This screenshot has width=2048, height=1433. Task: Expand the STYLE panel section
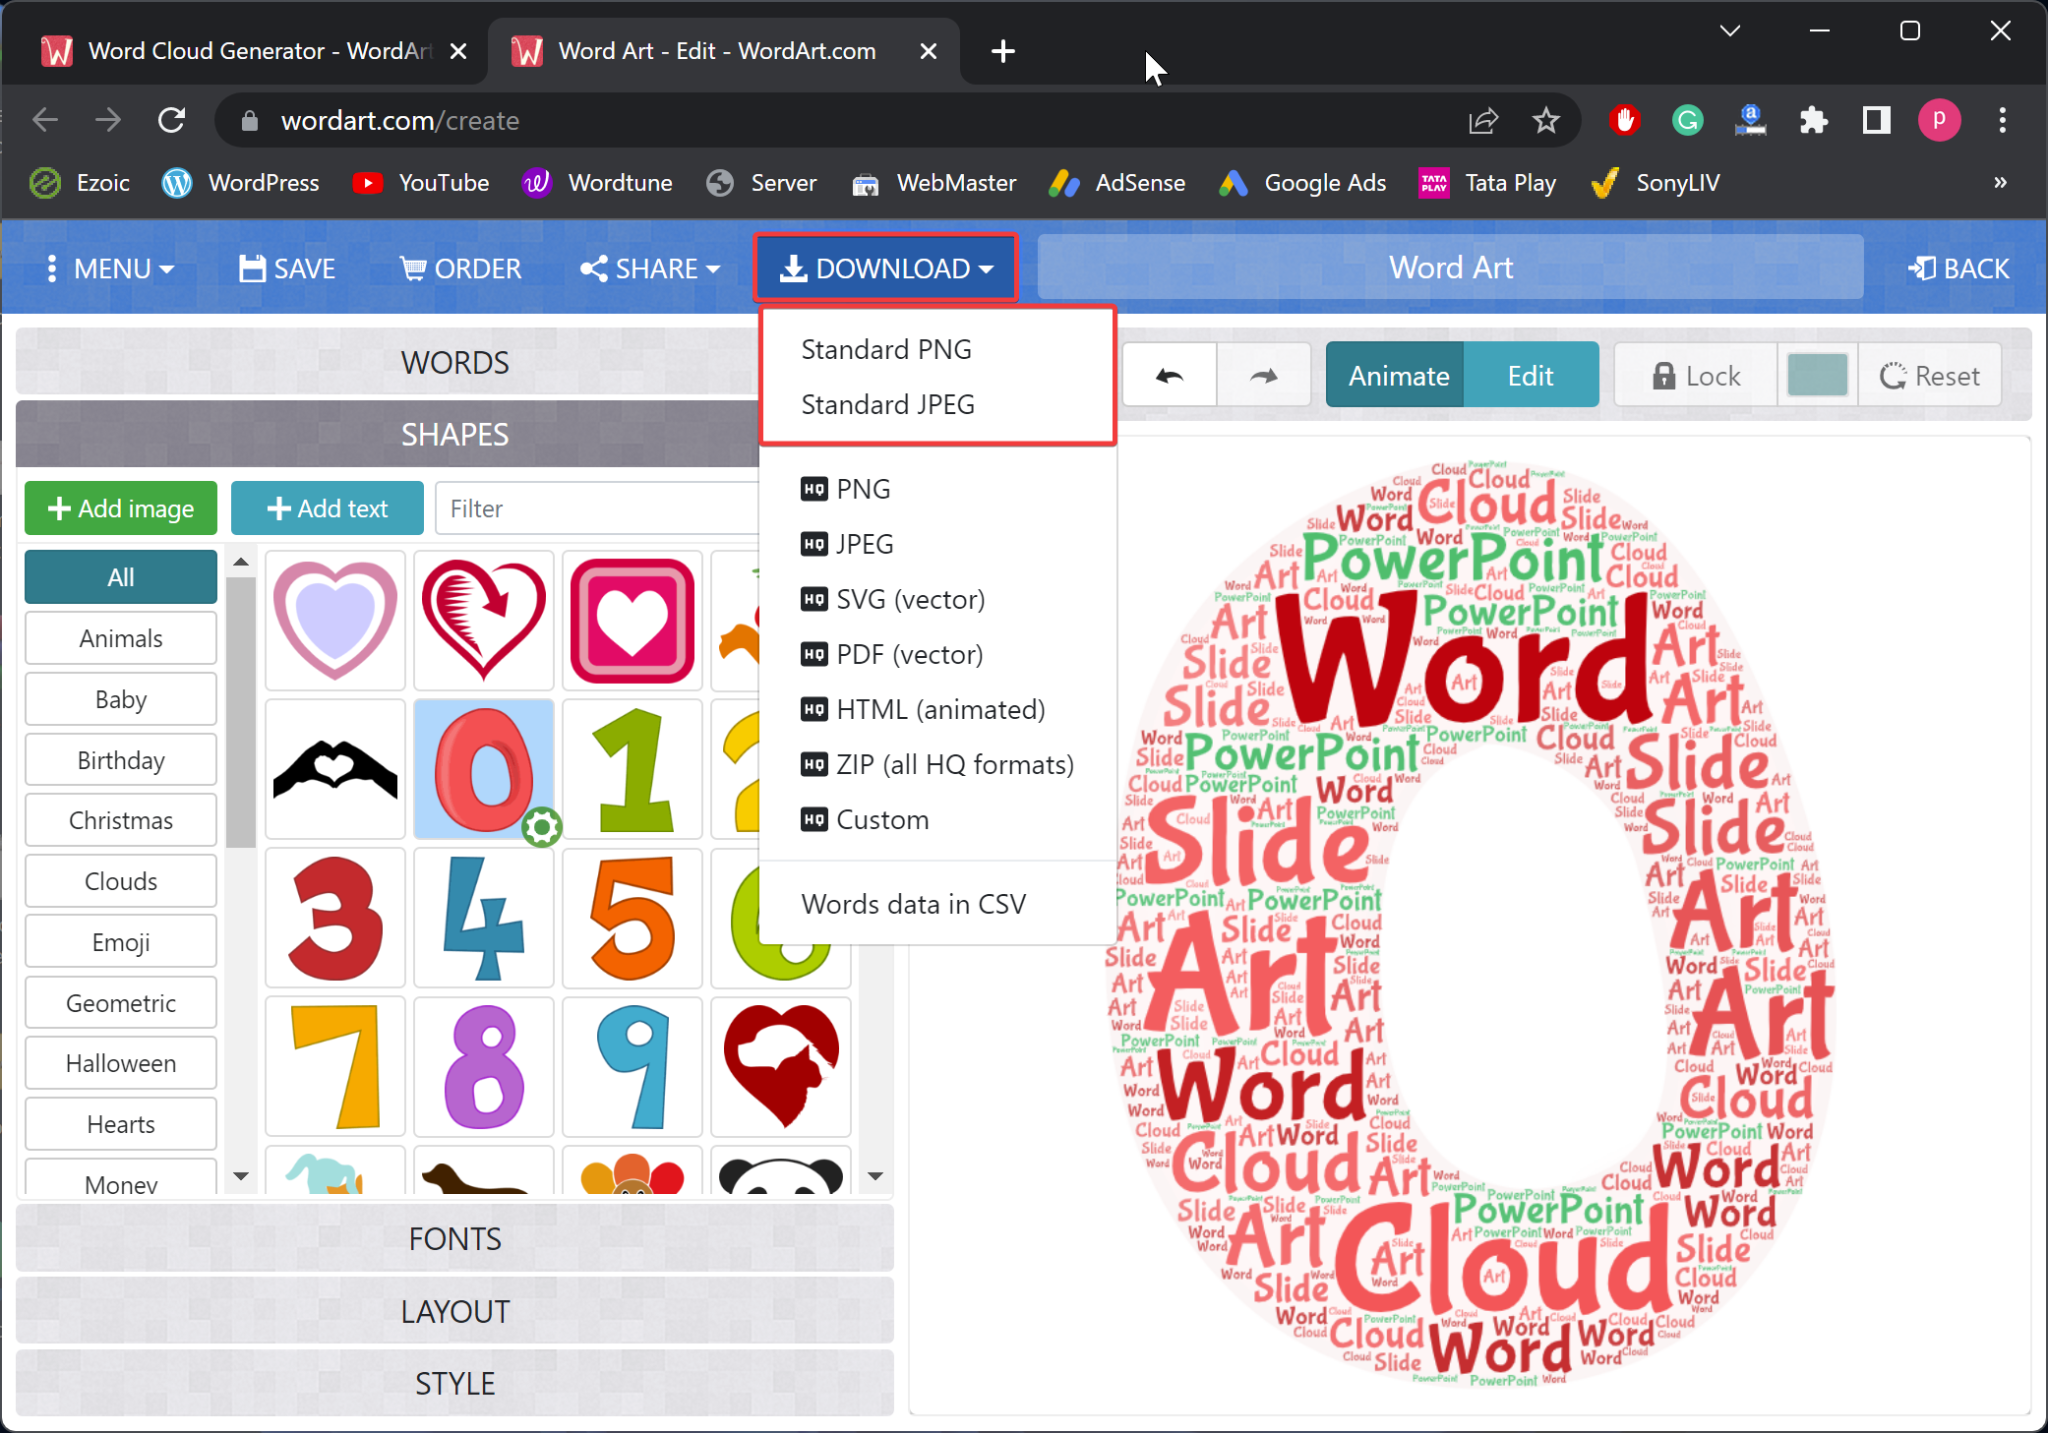tap(456, 1383)
